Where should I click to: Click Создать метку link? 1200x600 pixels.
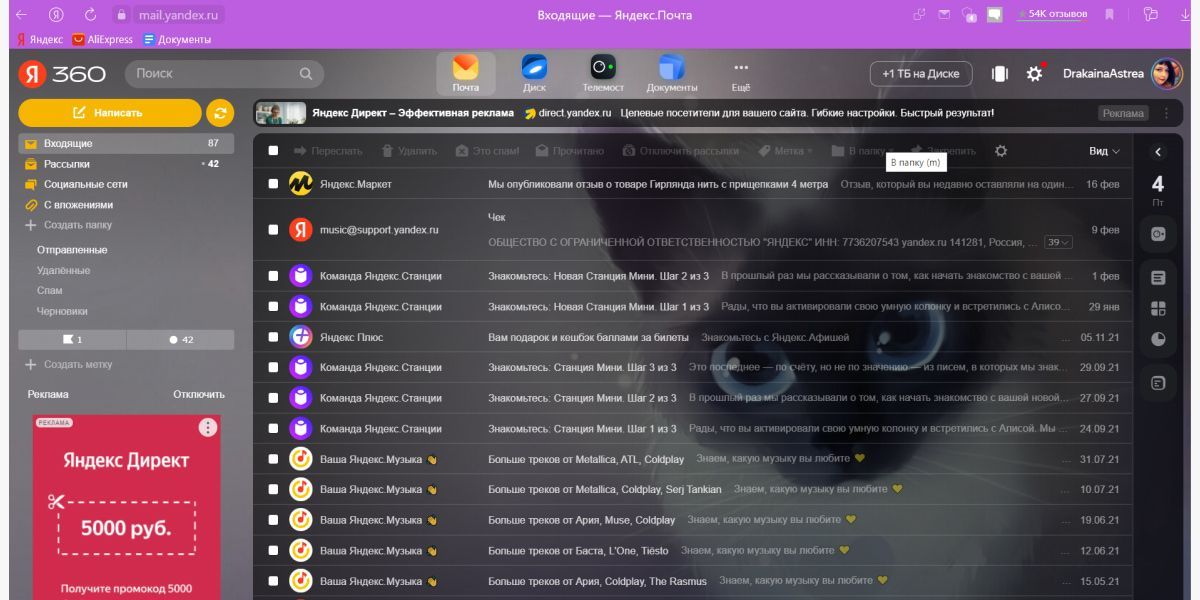(x=68, y=365)
